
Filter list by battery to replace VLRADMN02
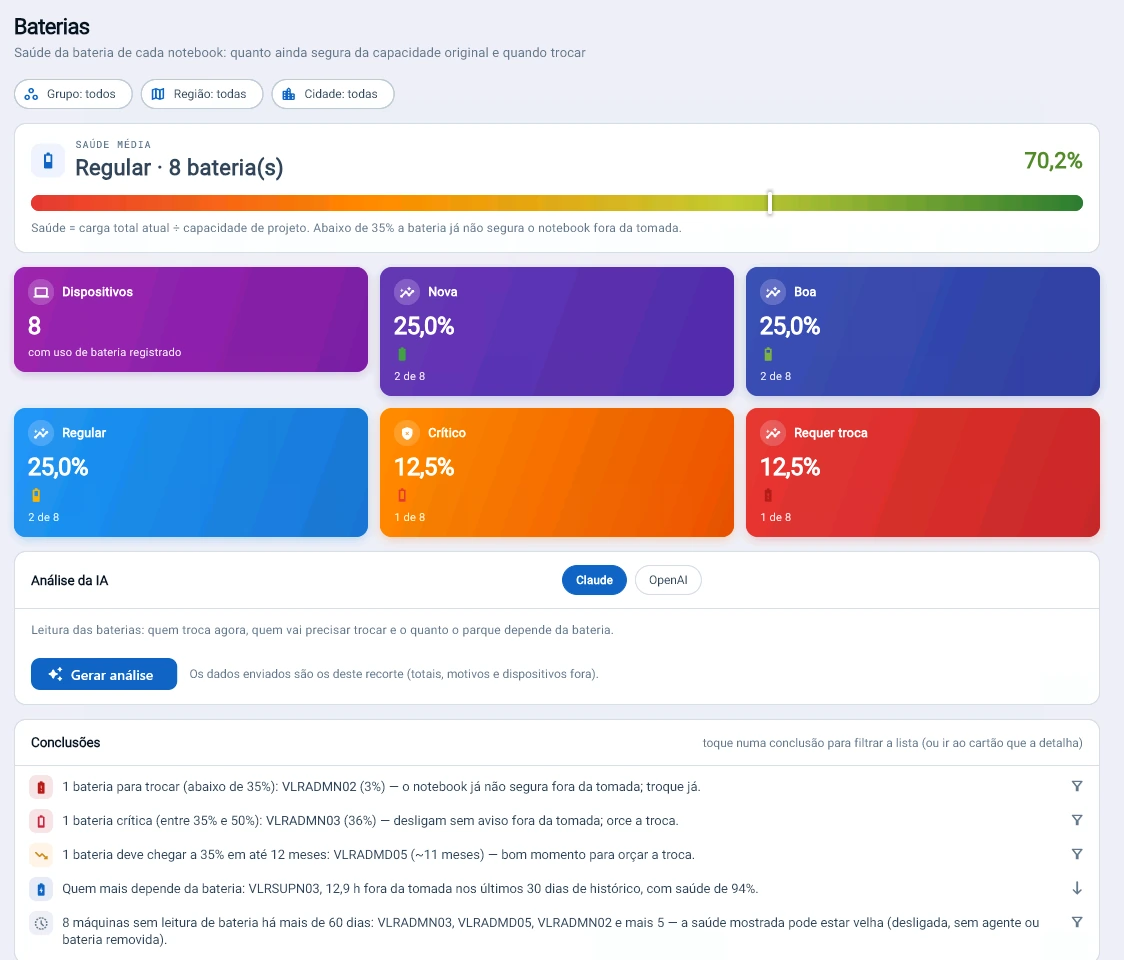tap(1077, 786)
